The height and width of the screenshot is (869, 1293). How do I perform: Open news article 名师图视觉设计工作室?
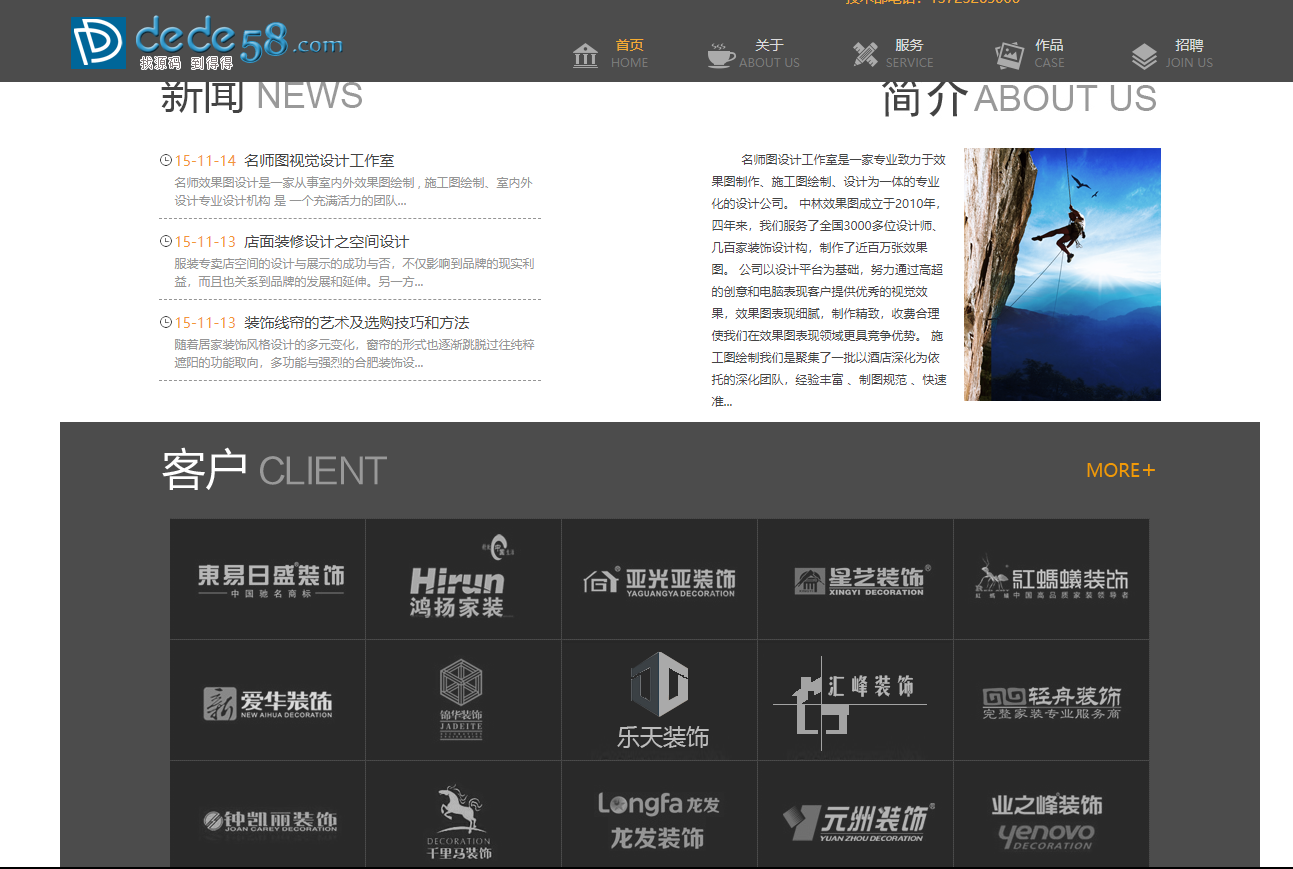point(319,161)
